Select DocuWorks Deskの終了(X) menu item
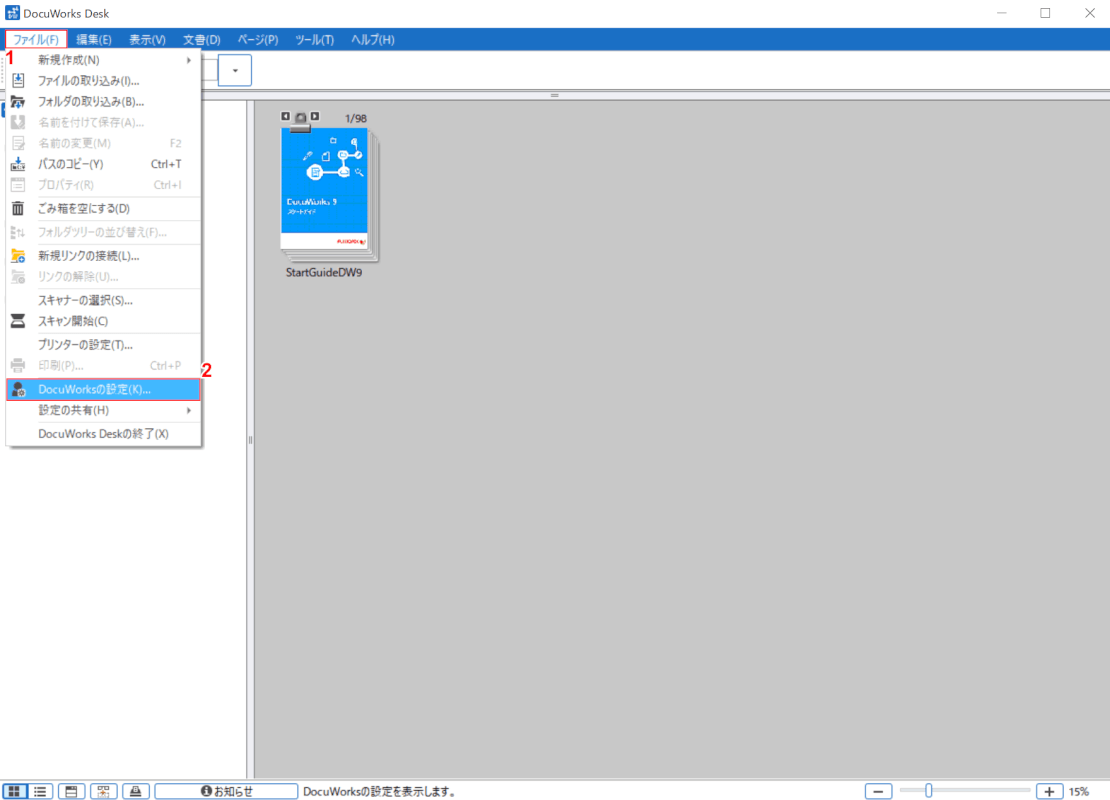Viewport: 1110px width, 800px height. [x=104, y=434]
